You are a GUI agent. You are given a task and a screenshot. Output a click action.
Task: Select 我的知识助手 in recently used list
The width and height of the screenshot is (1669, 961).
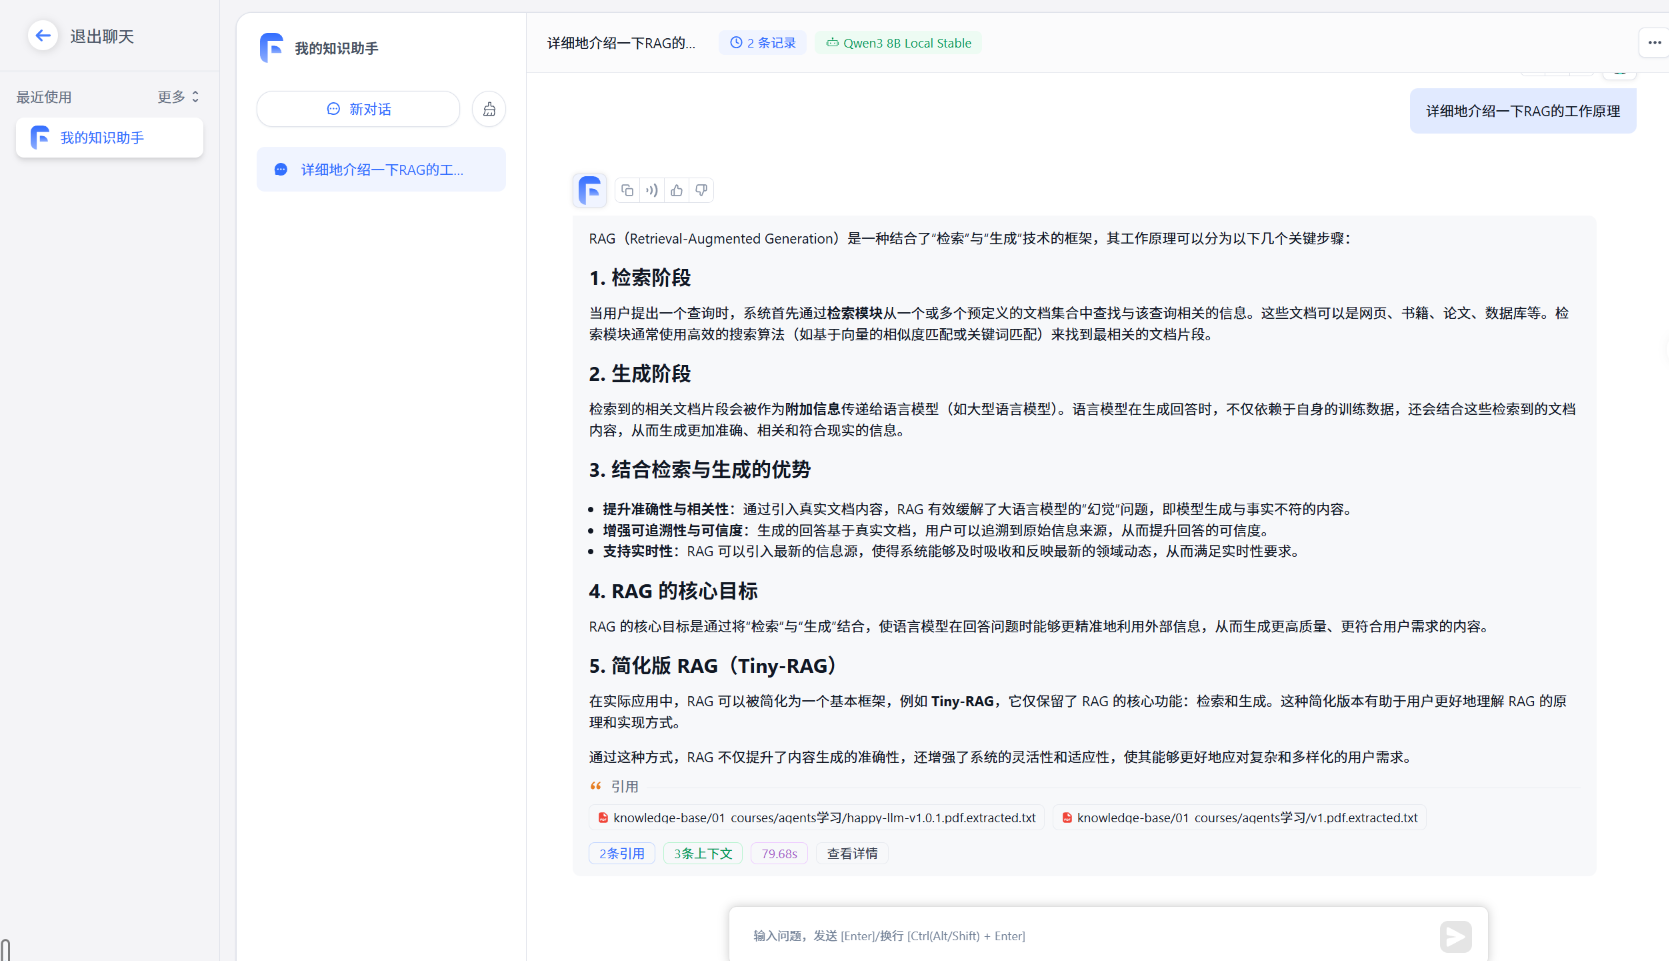(109, 138)
